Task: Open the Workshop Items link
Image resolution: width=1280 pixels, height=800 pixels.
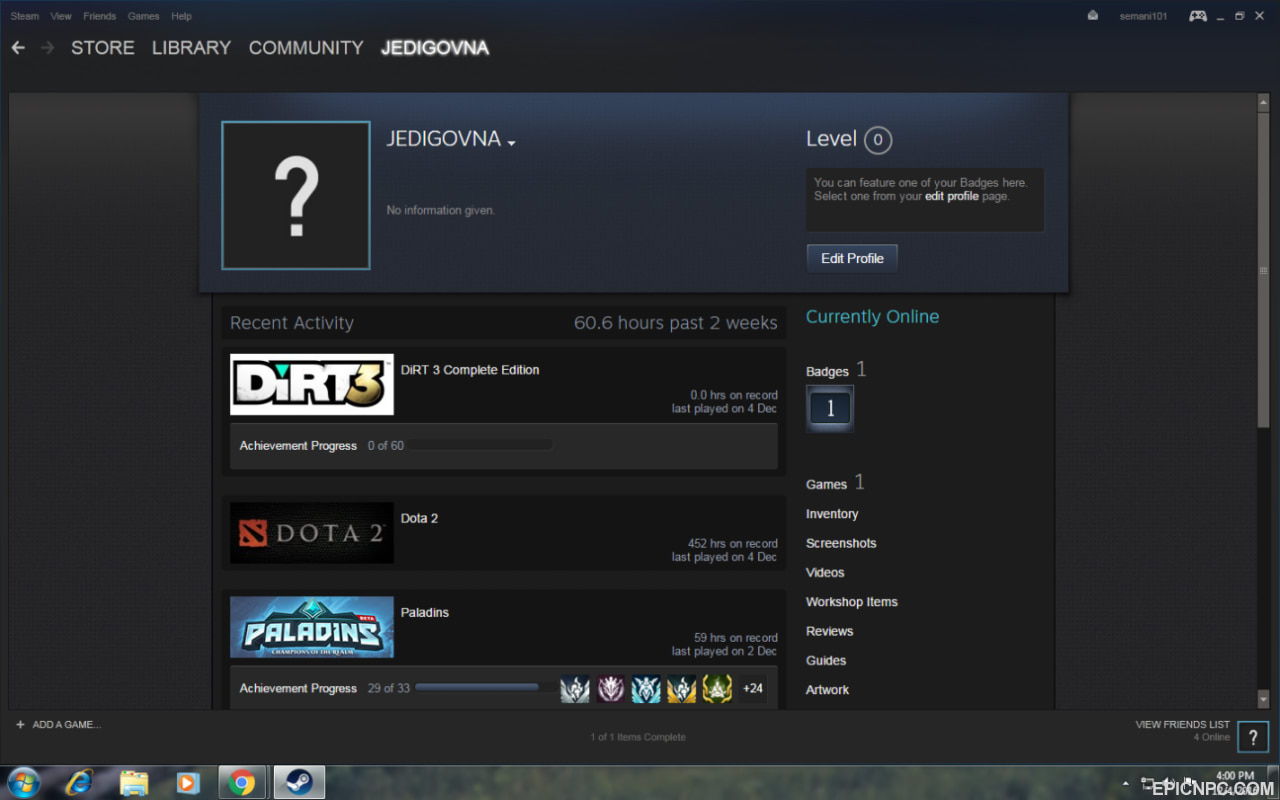Action: pyautogui.click(x=852, y=602)
